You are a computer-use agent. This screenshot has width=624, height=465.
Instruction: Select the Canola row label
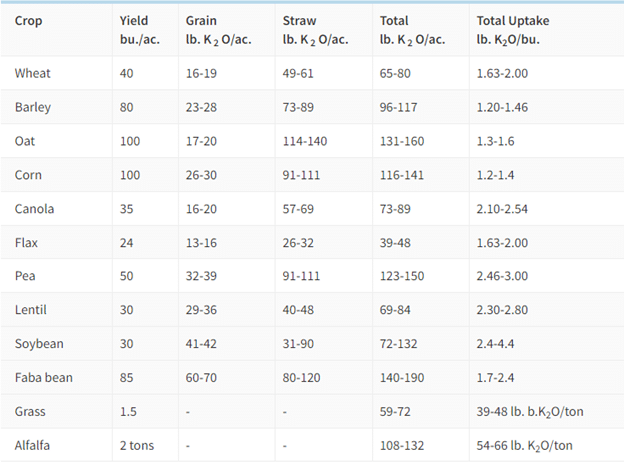tap(36, 209)
